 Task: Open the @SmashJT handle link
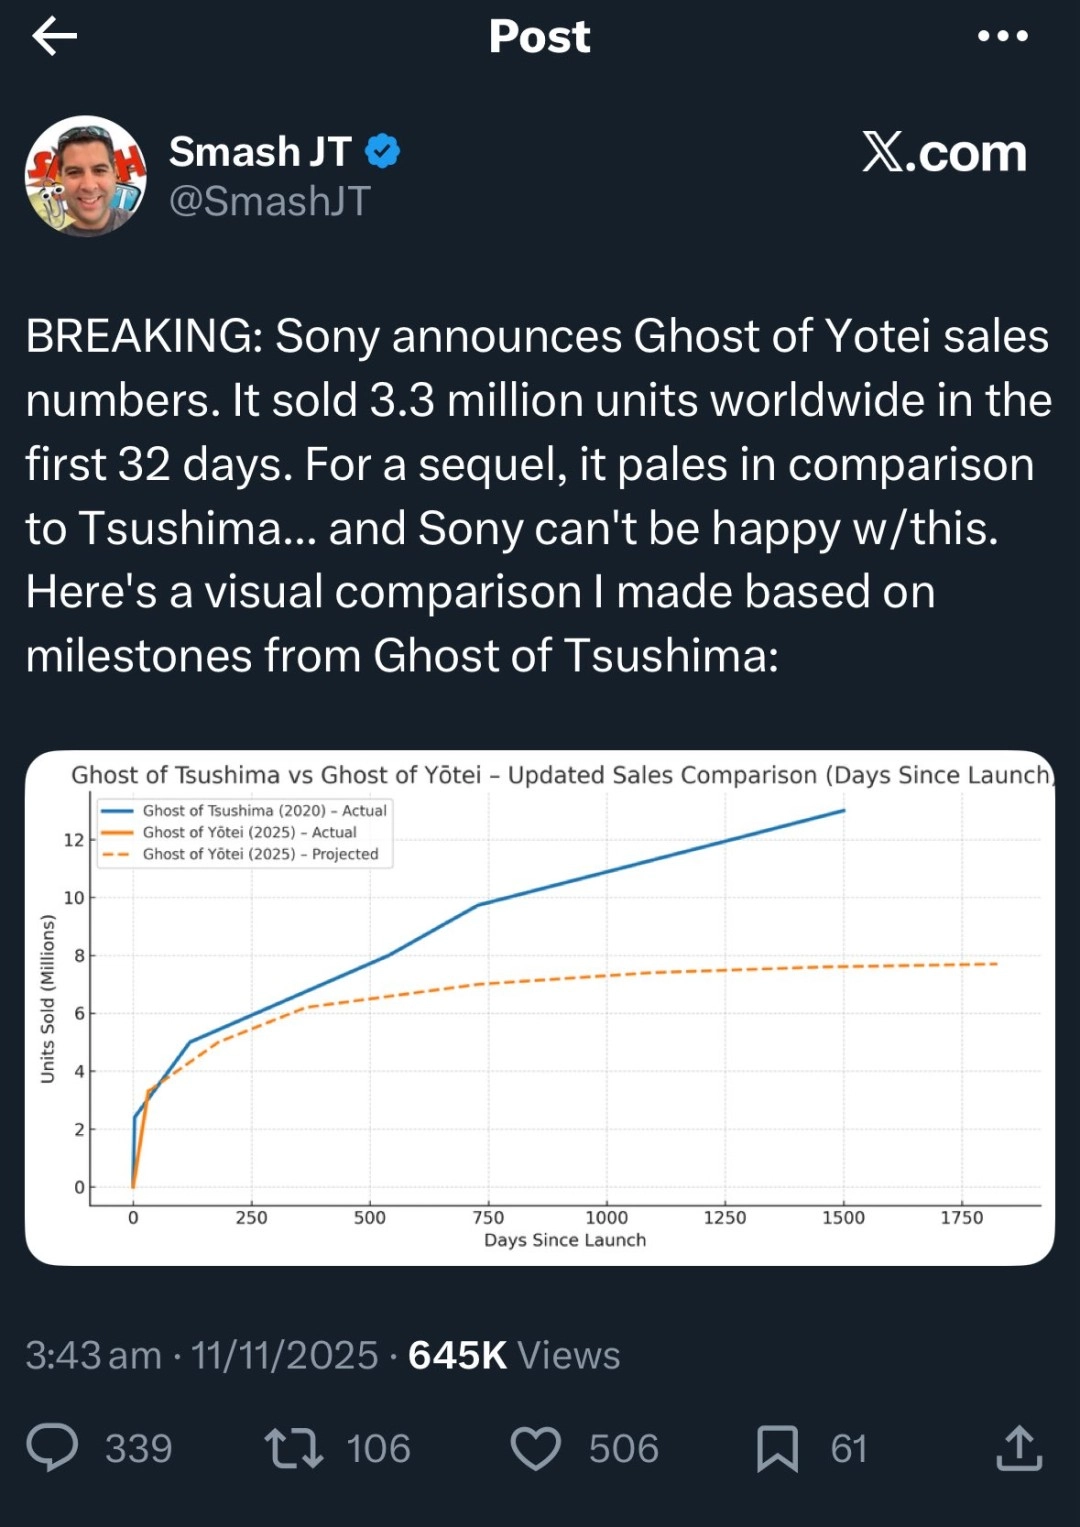tap(270, 201)
